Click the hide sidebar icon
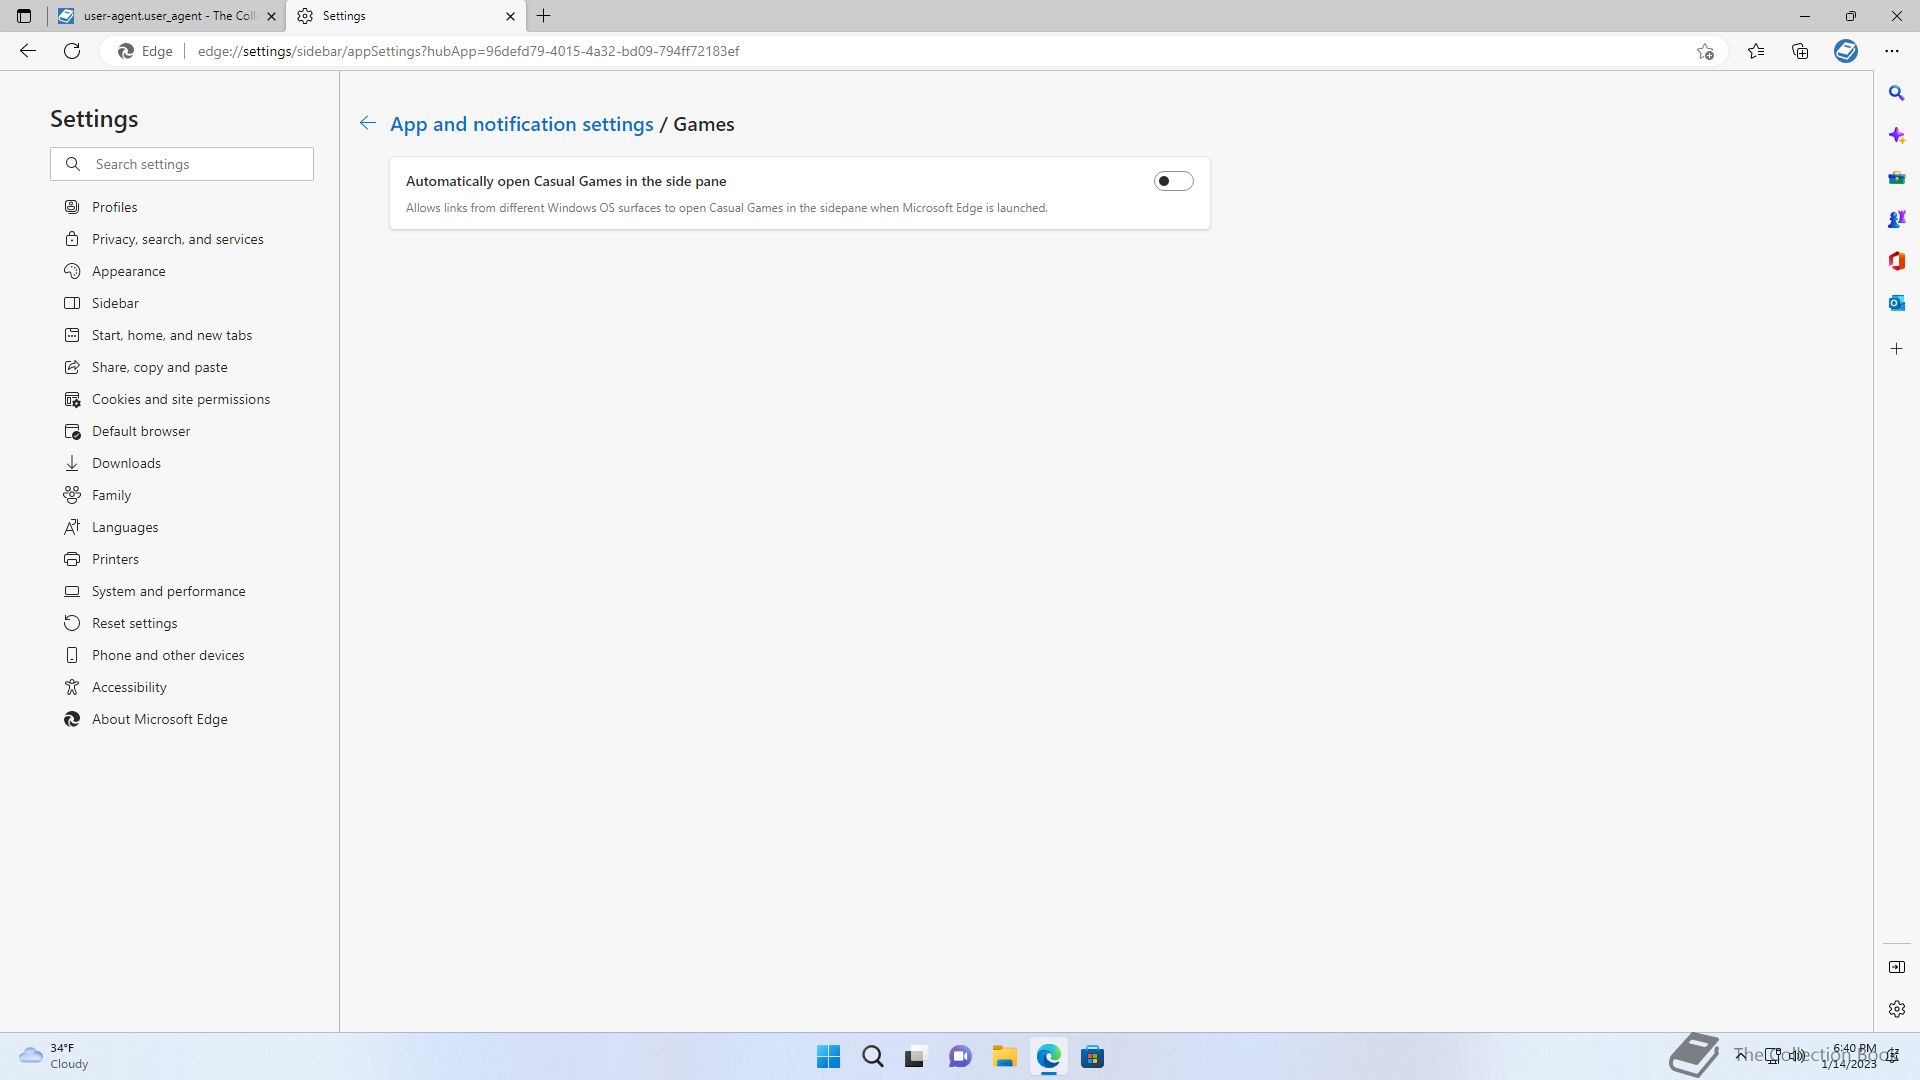 coord(1896,967)
